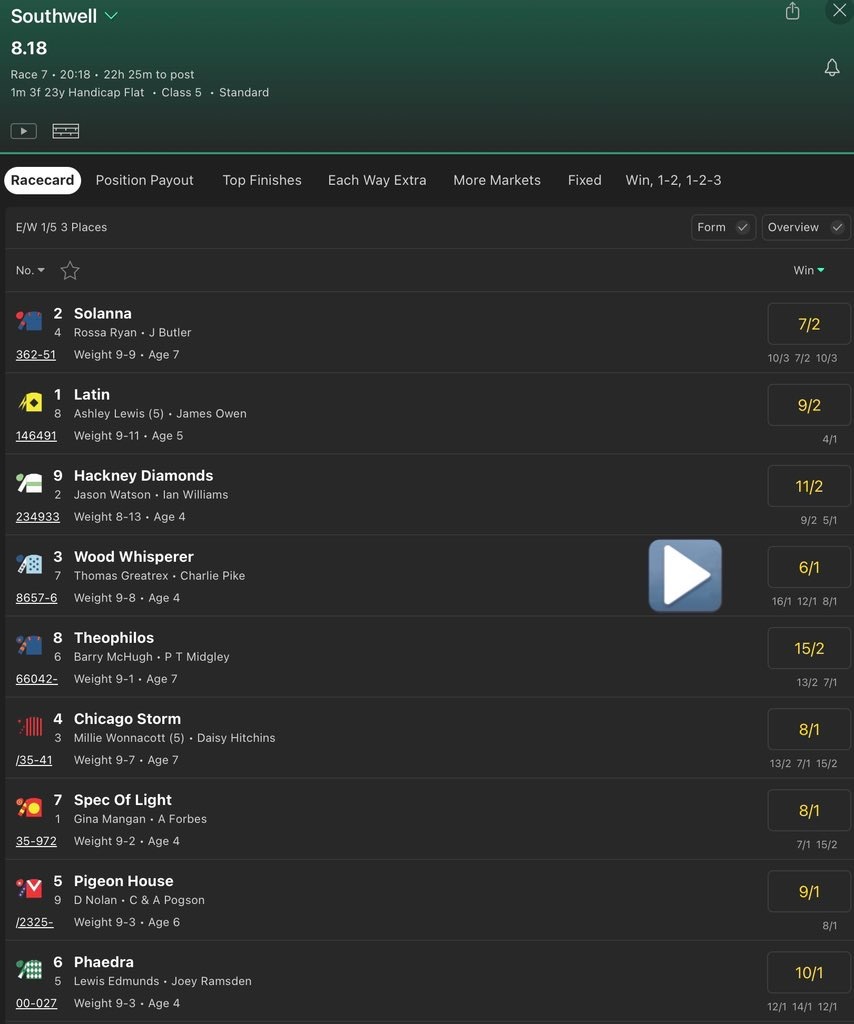Tap Spec Of Light's silks icon

click(29, 807)
